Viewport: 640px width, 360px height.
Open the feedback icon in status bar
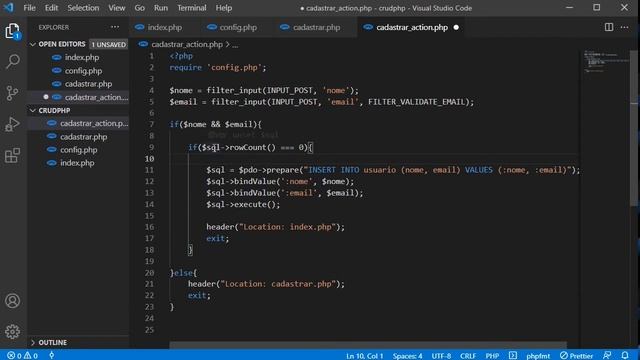(x=607, y=356)
